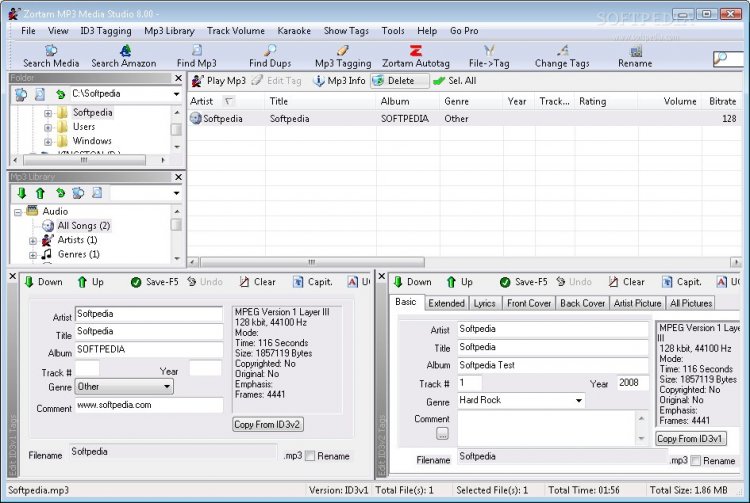Show Mp3 Info
750x503 pixels.
(x=339, y=81)
